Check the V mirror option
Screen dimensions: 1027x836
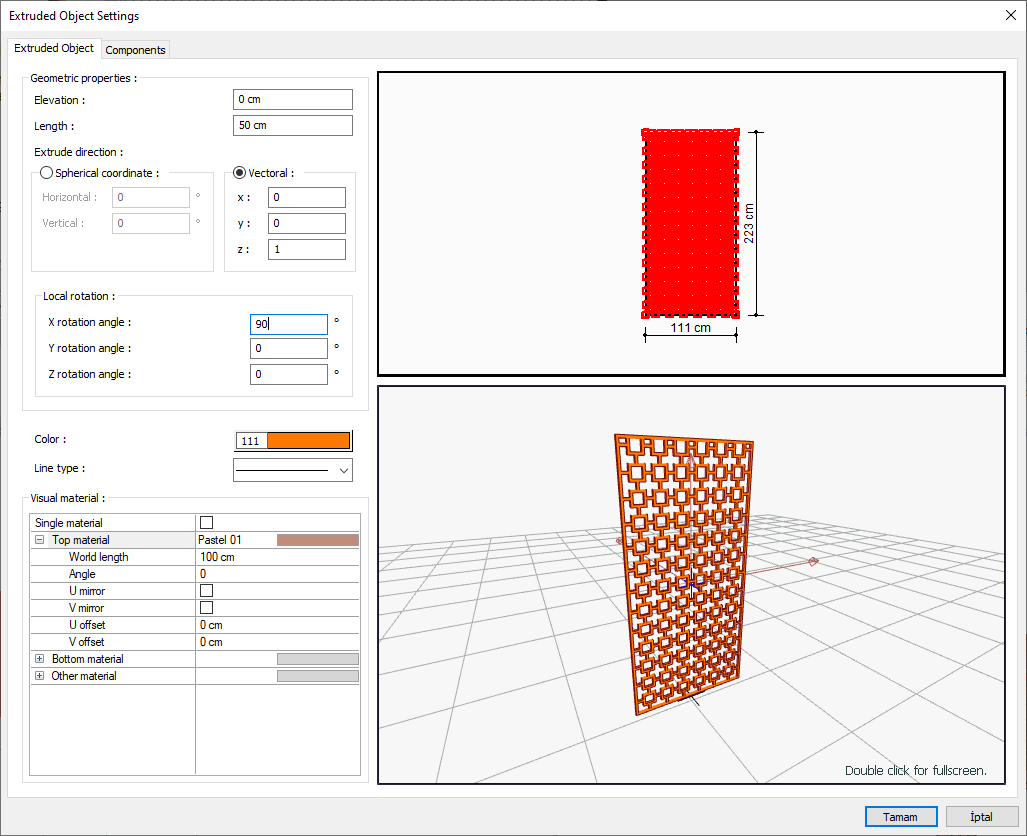pos(207,608)
